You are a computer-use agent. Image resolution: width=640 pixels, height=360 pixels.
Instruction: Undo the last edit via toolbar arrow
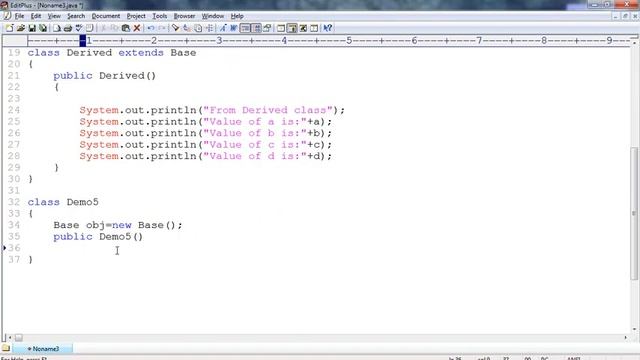click(151, 28)
